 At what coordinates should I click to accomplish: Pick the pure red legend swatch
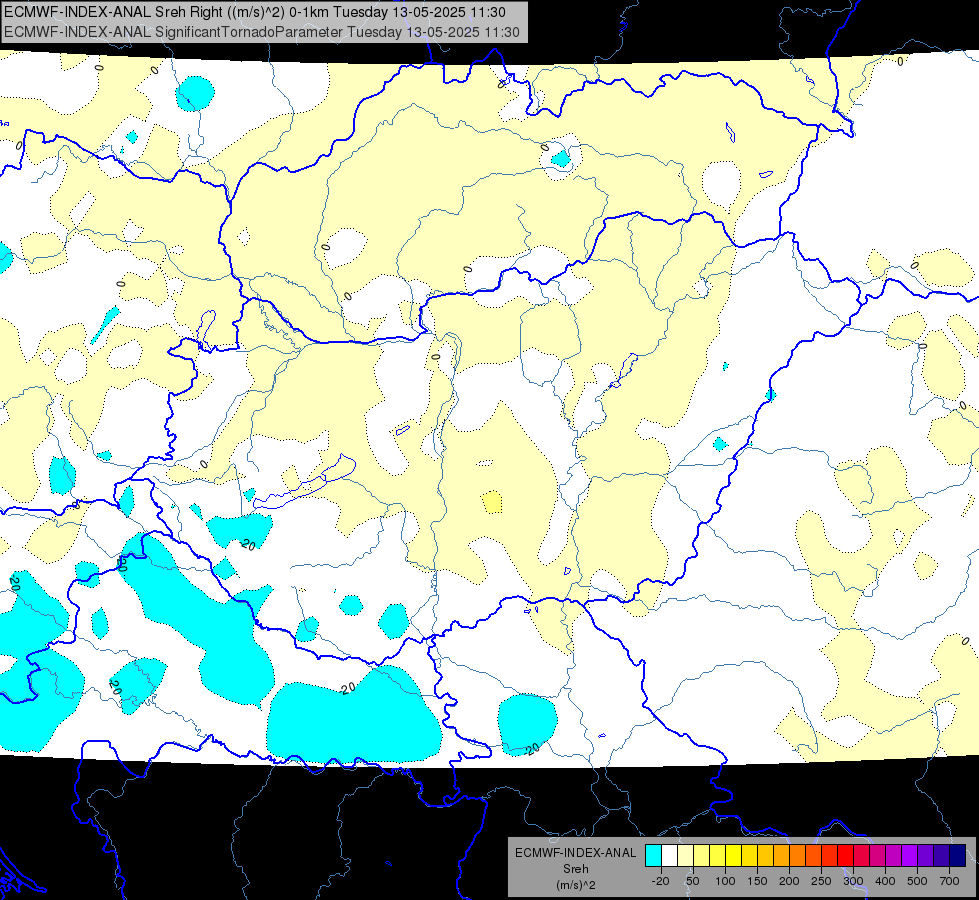[845, 856]
